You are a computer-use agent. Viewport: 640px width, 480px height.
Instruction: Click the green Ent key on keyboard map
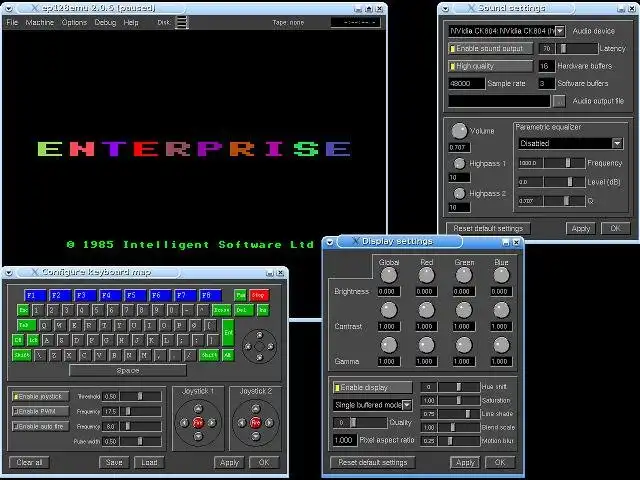[x=228, y=332]
